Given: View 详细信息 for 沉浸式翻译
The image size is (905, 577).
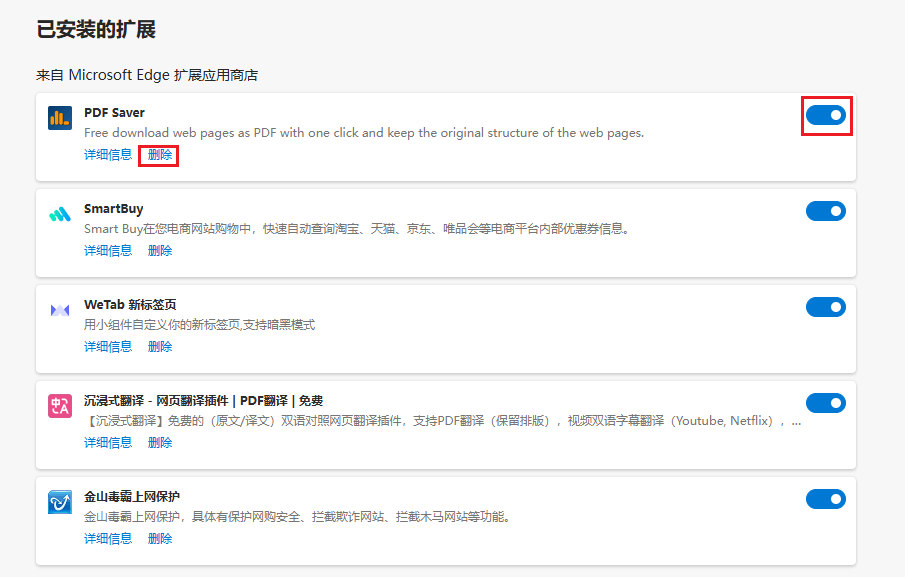Looking at the screenshot, I should coord(107,442).
